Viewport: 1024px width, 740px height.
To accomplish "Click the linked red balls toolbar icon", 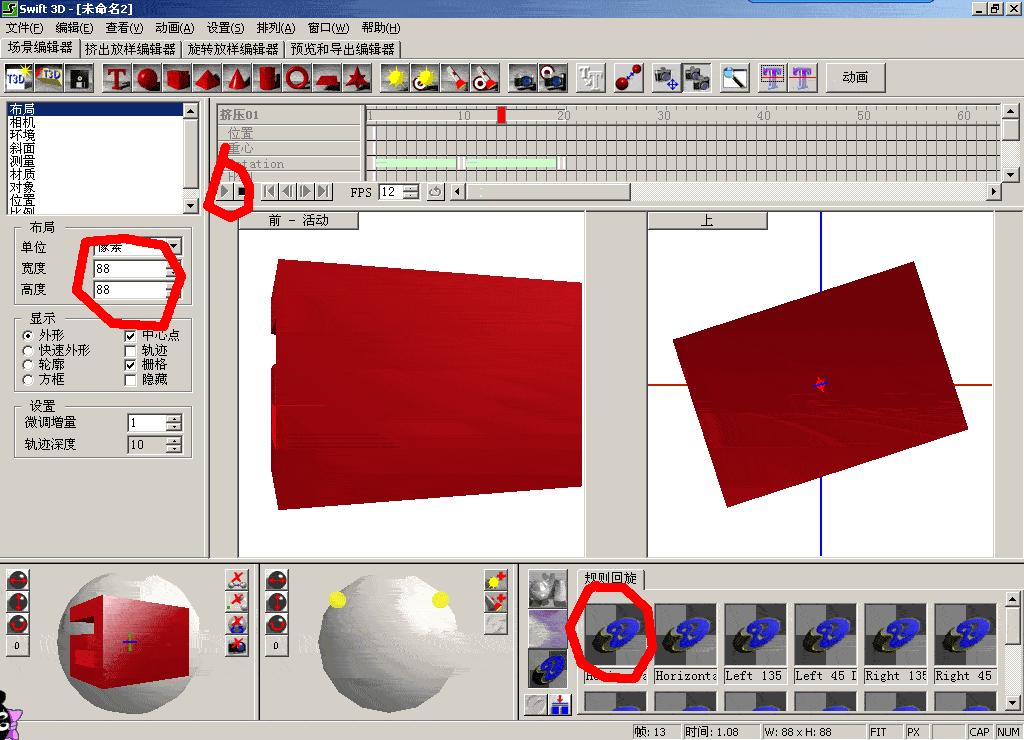I will 629,78.
